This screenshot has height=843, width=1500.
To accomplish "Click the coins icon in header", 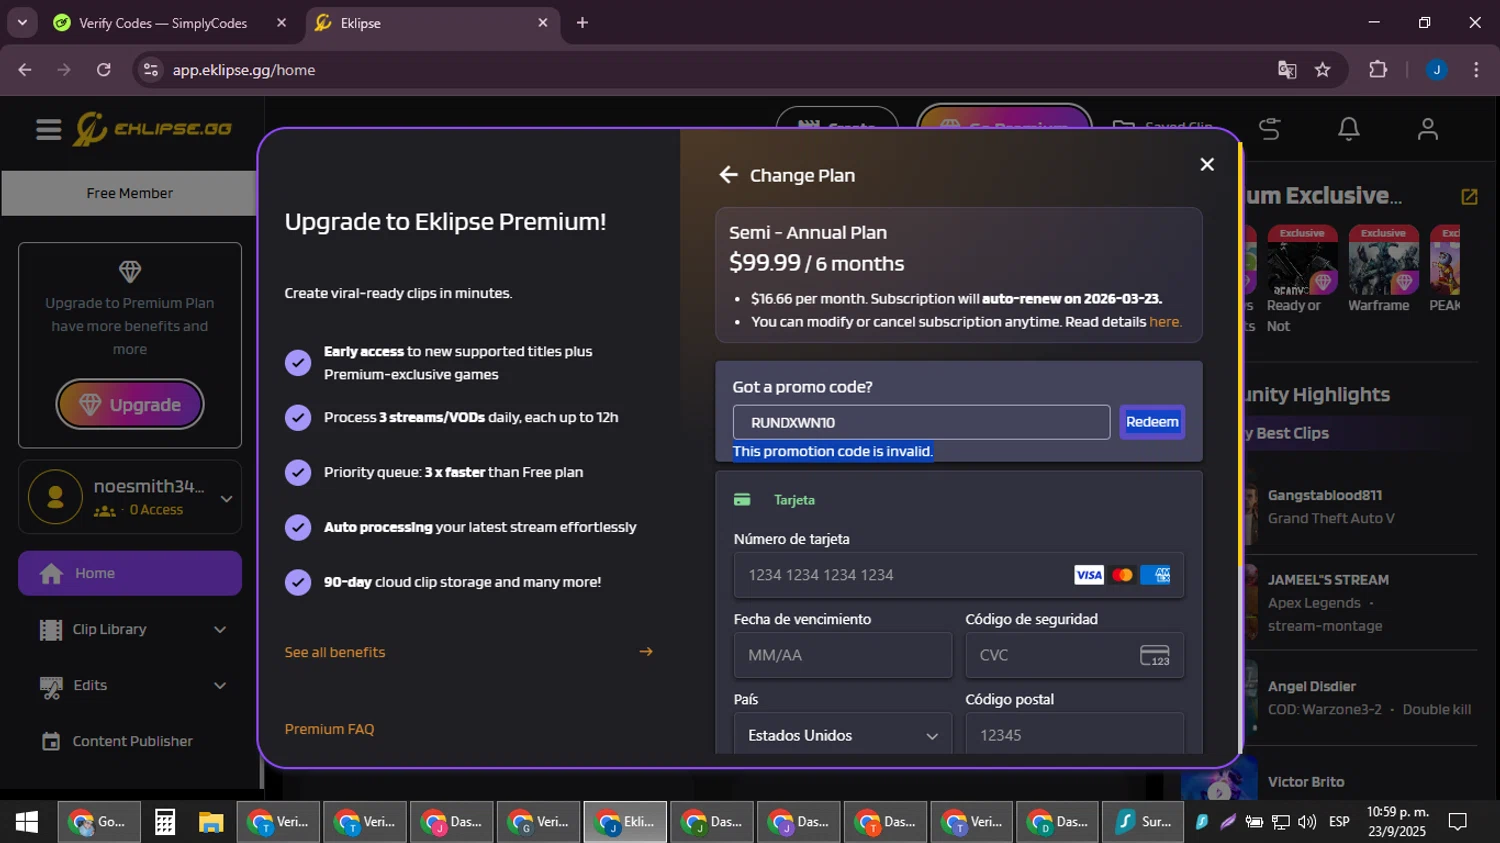I will 1270,129.
